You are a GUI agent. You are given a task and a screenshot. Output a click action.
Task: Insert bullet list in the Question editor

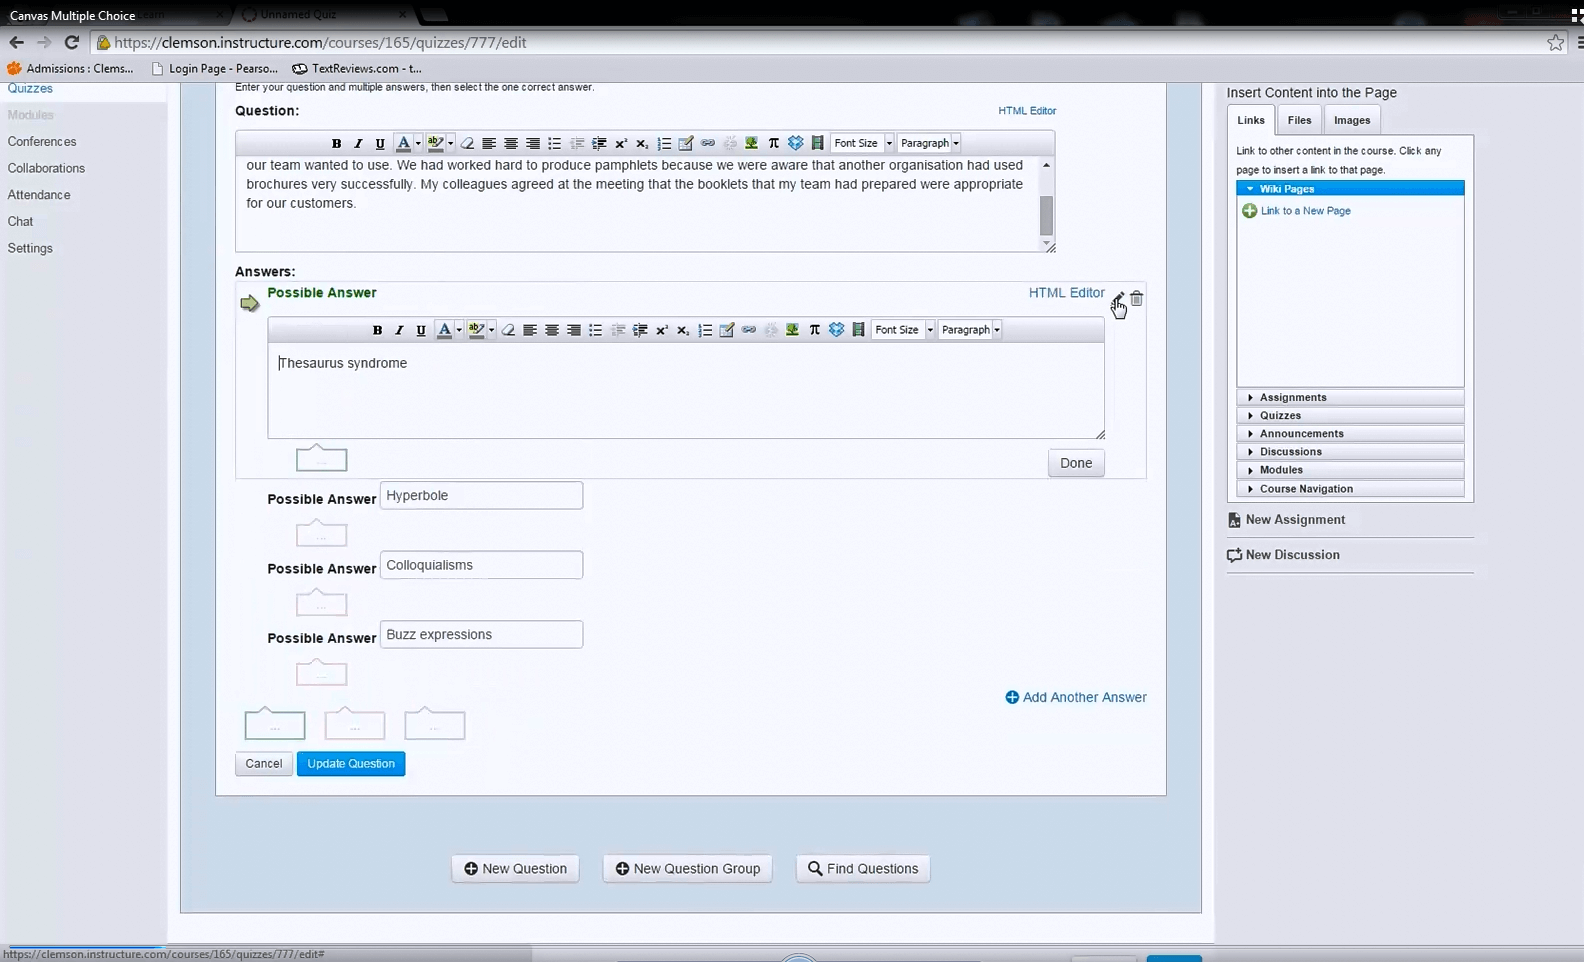coord(554,143)
